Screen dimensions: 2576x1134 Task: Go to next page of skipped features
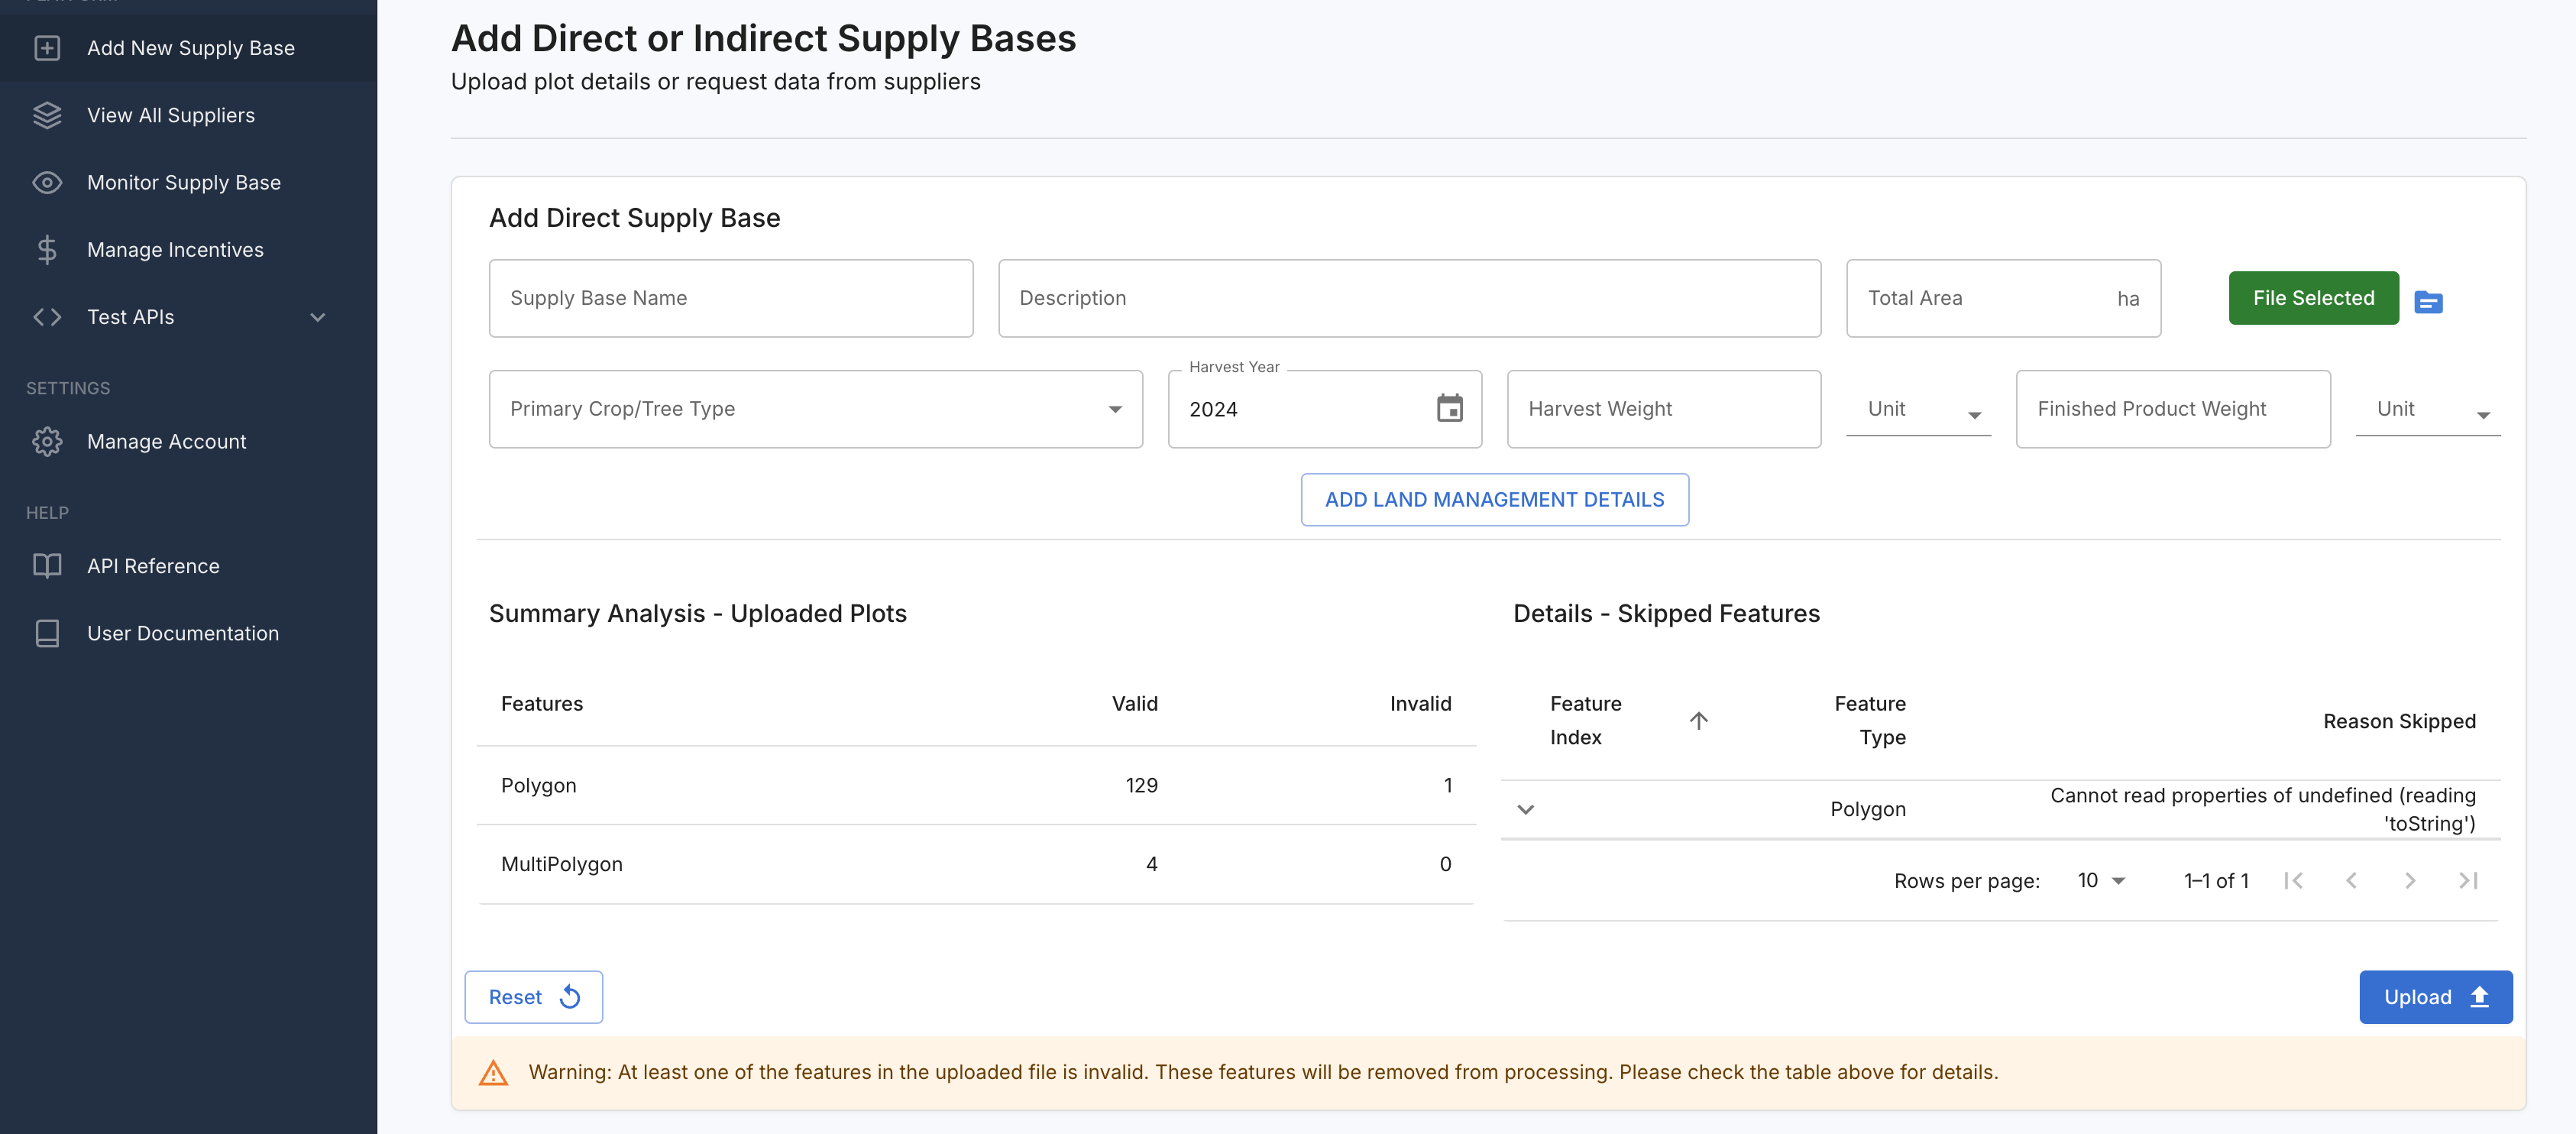pyautogui.click(x=2409, y=880)
